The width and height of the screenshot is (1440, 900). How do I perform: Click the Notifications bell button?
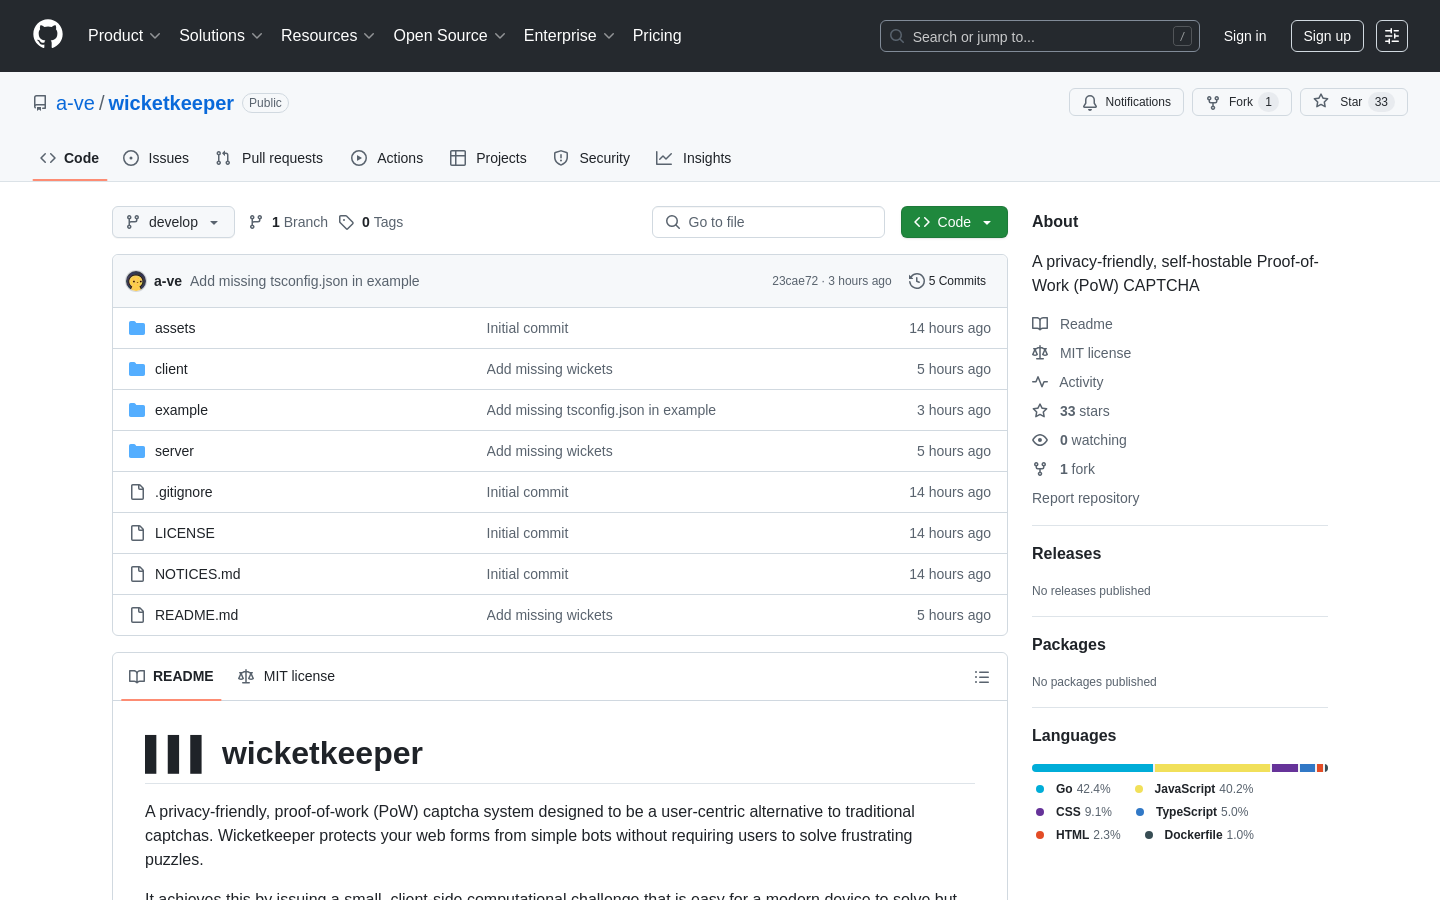(x=1126, y=102)
